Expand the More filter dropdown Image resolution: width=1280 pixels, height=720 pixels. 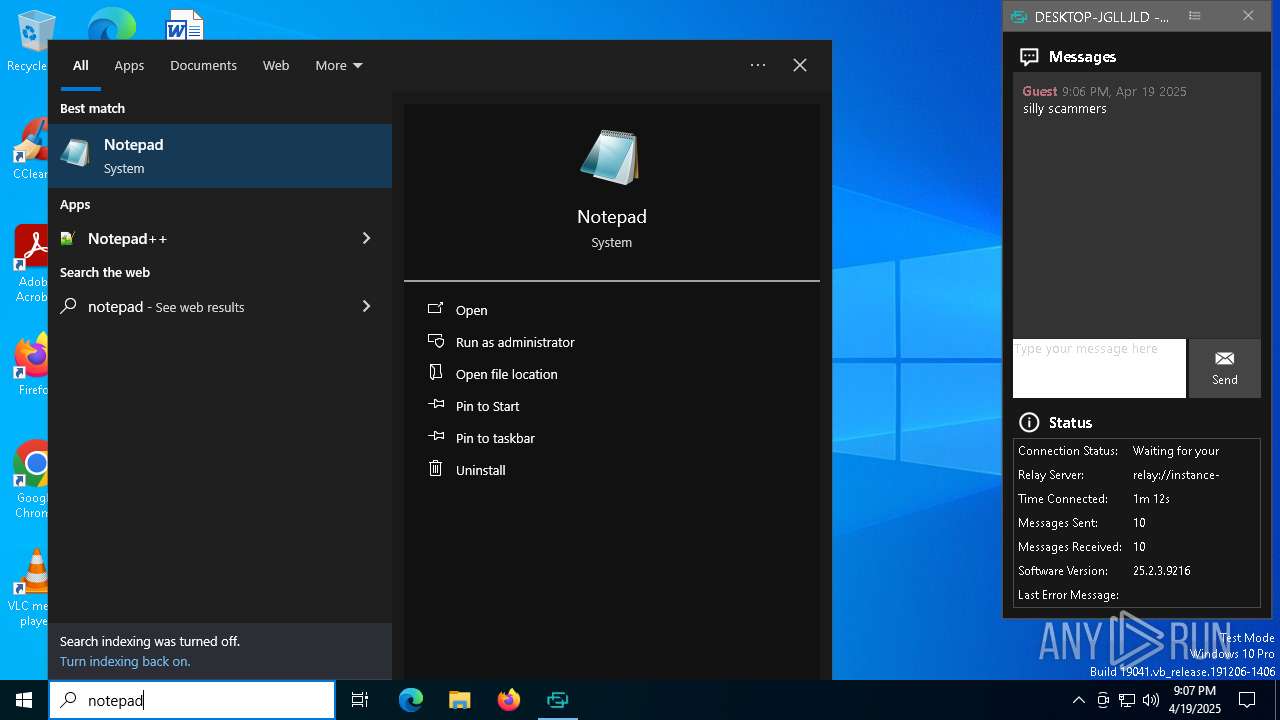pyautogui.click(x=339, y=65)
